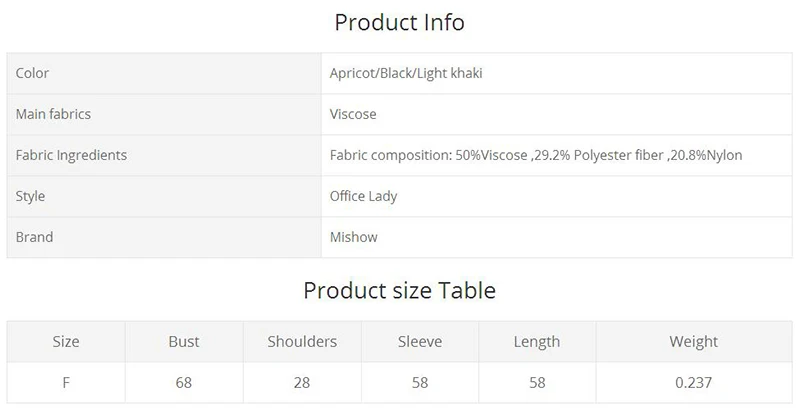Click the Size column header

[x=66, y=341]
